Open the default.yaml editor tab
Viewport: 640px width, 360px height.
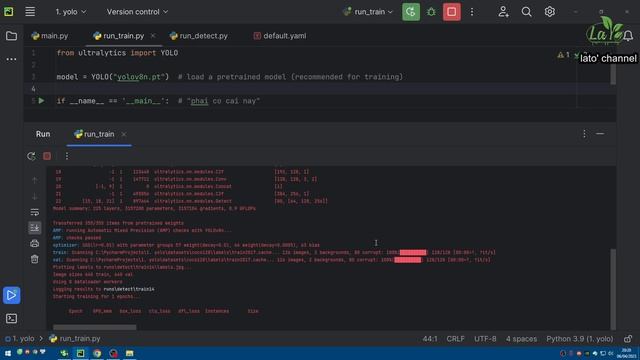coord(280,36)
